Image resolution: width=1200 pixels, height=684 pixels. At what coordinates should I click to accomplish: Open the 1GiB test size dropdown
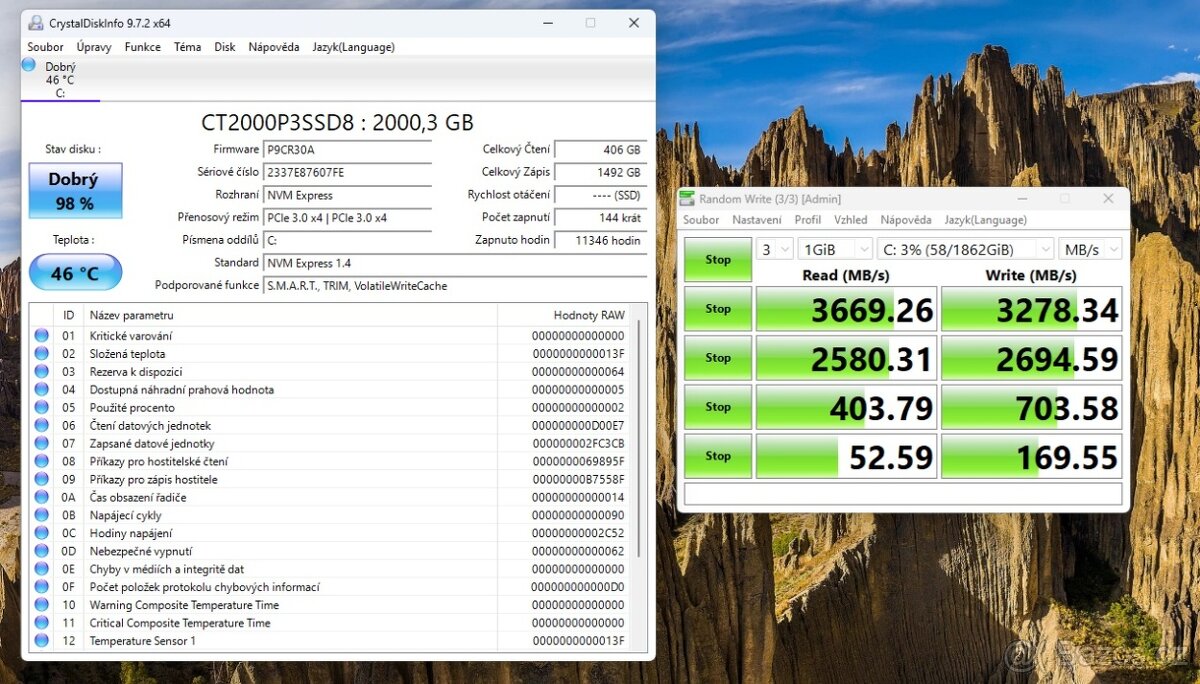click(x=835, y=248)
